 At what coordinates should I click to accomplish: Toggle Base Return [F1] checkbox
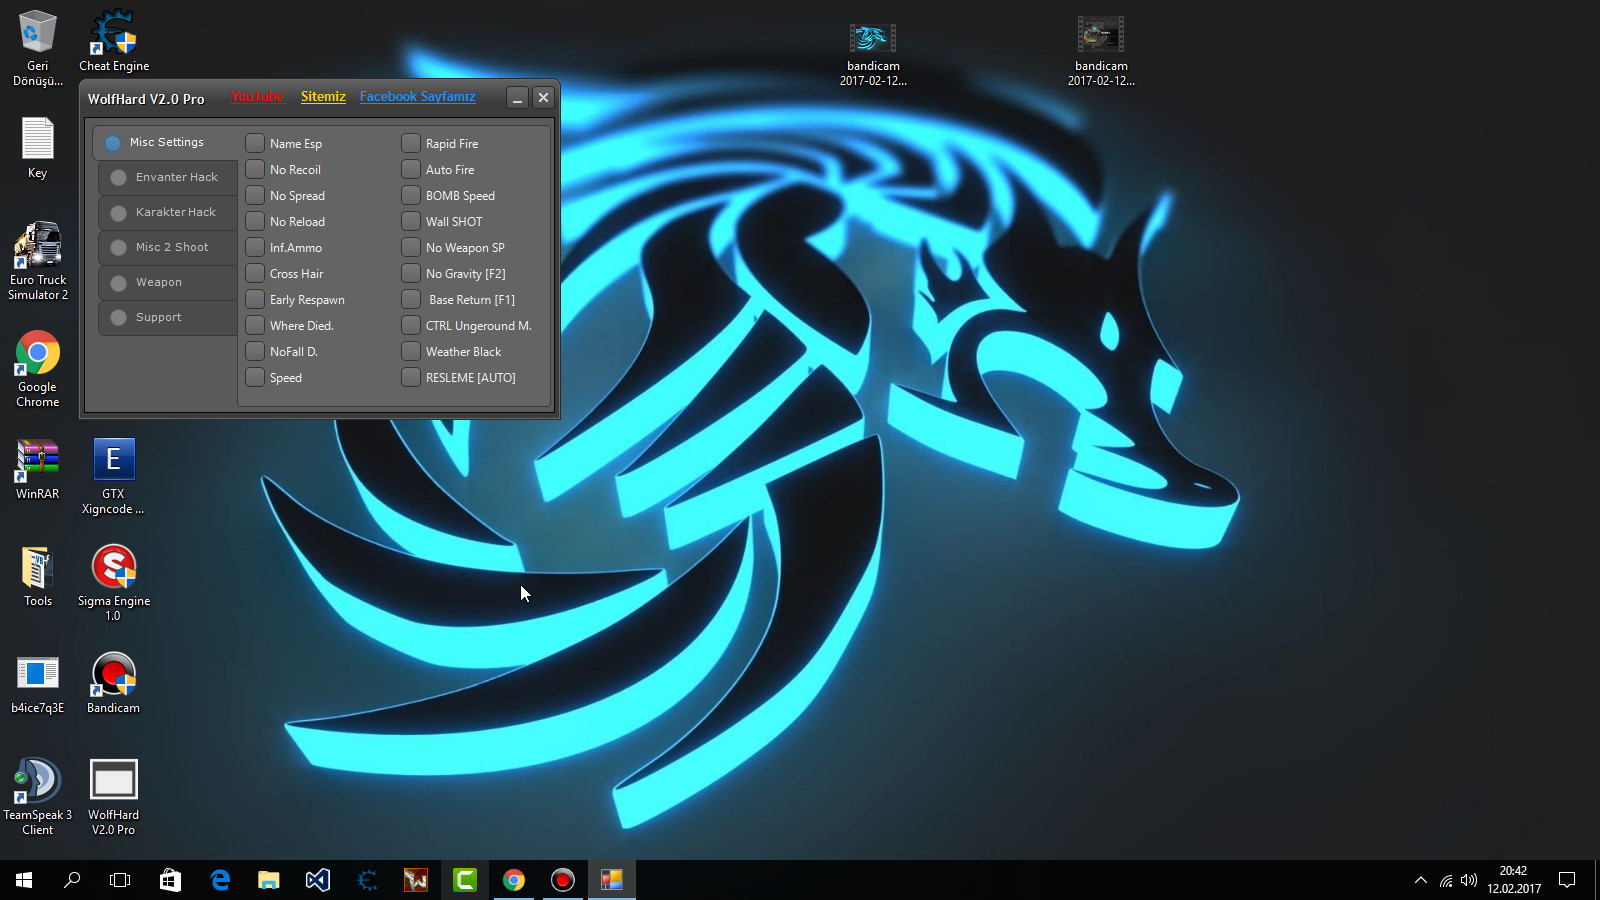click(x=411, y=299)
